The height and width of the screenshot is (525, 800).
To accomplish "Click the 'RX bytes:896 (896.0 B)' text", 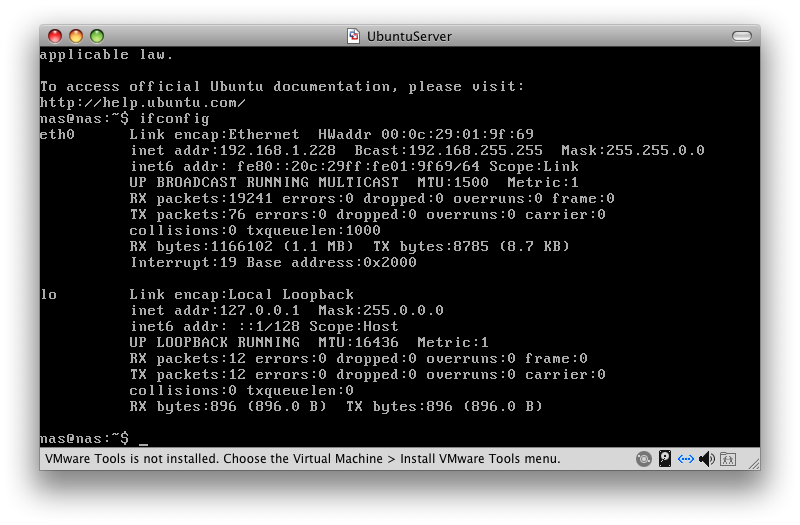I will coord(228,407).
